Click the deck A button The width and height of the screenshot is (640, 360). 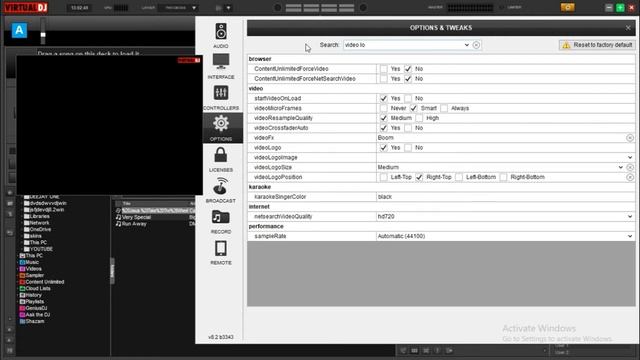click(x=19, y=30)
